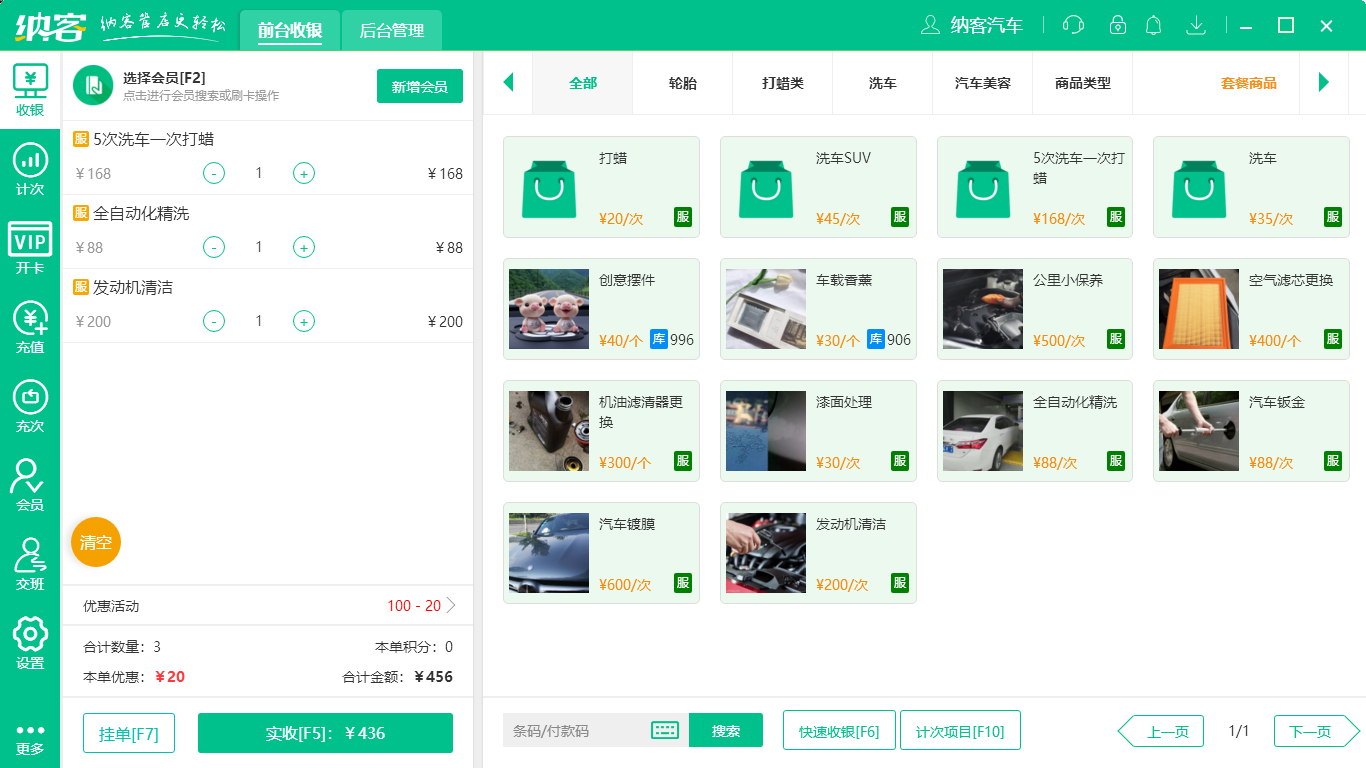This screenshot has height=768, width=1366.
Task: Open the 充值 recharge sidebar icon
Action: [x=30, y=328]
